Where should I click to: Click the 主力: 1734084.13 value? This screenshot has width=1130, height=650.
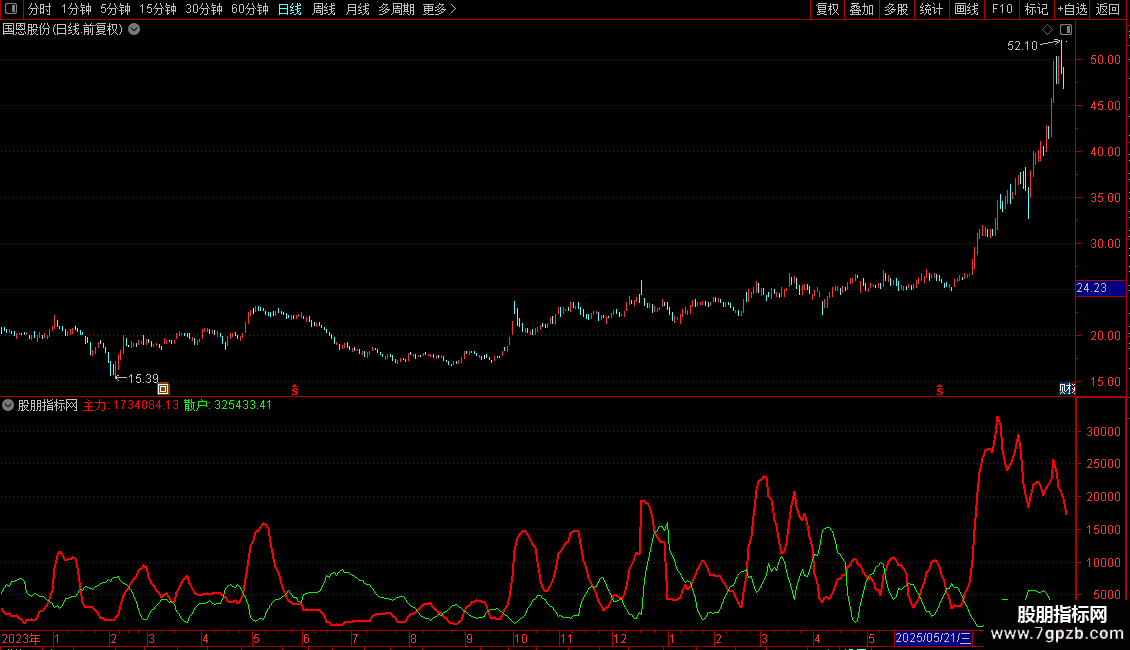click(131, 405)
